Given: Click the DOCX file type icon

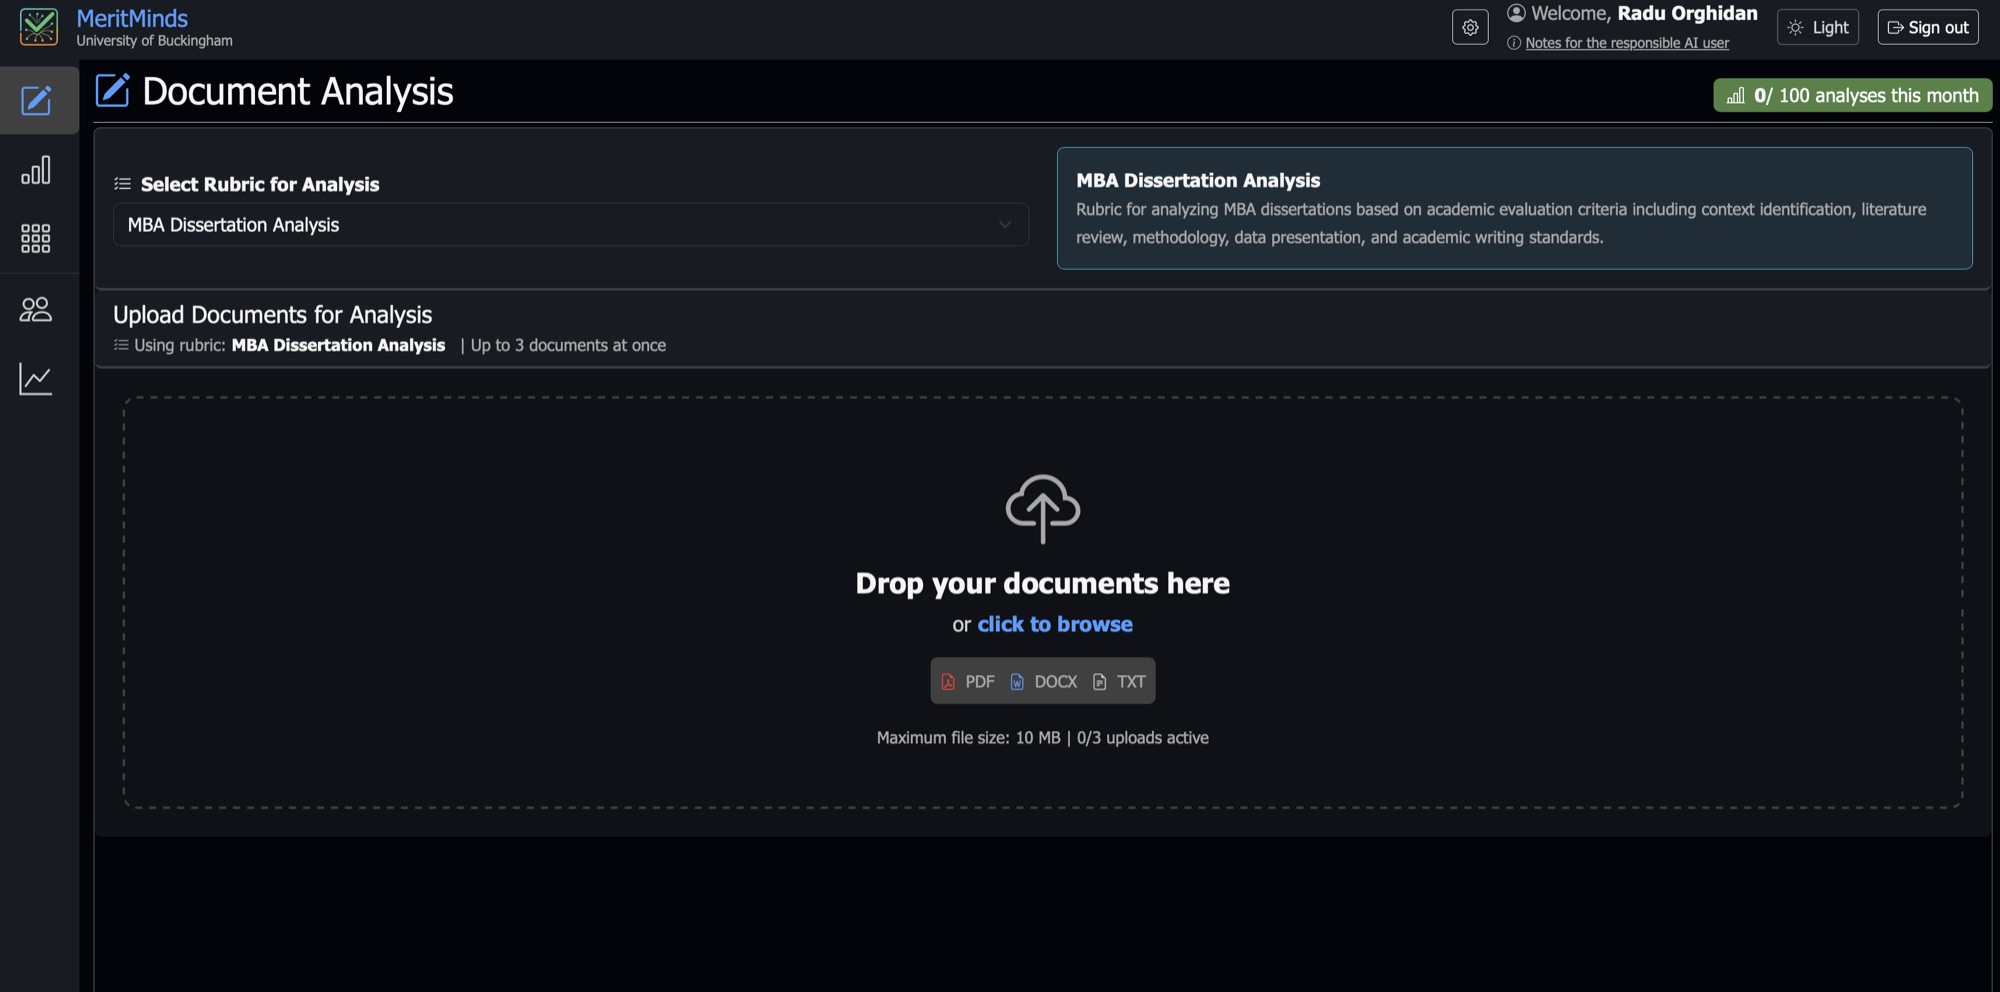Looking at the screenshot, I should (x=1017, y=682).
